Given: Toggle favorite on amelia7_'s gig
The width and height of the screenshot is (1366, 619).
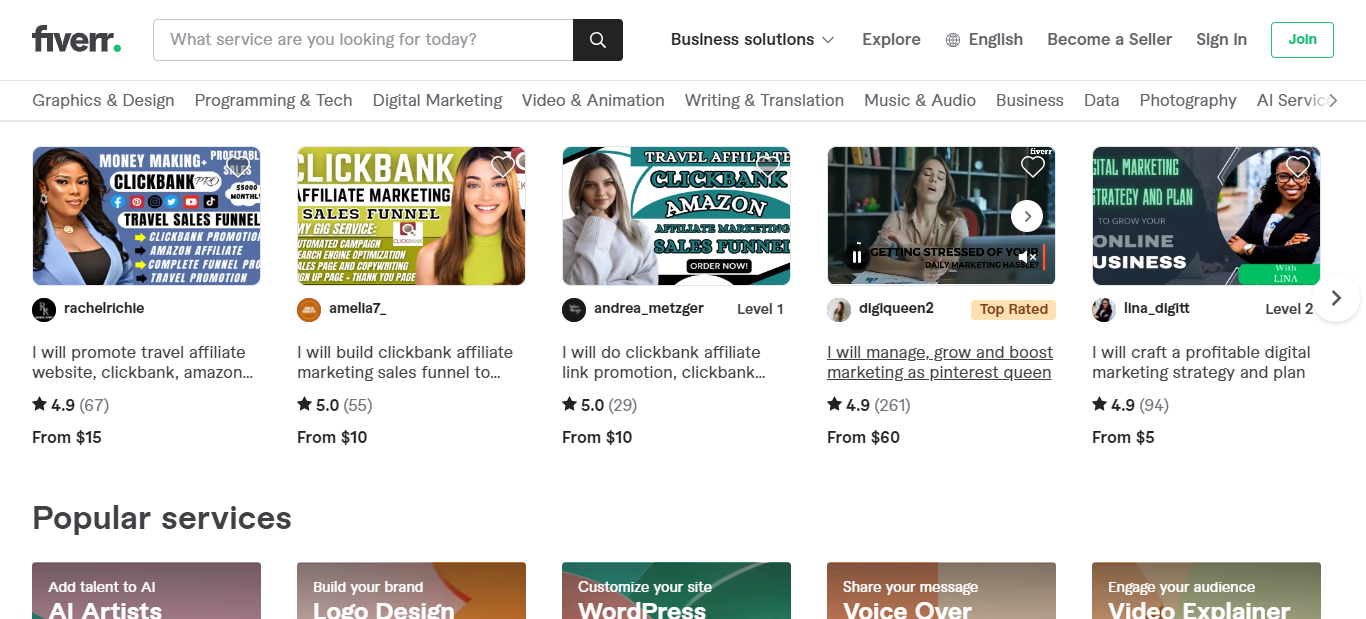Looking at the screenshot, I should 503,166.
